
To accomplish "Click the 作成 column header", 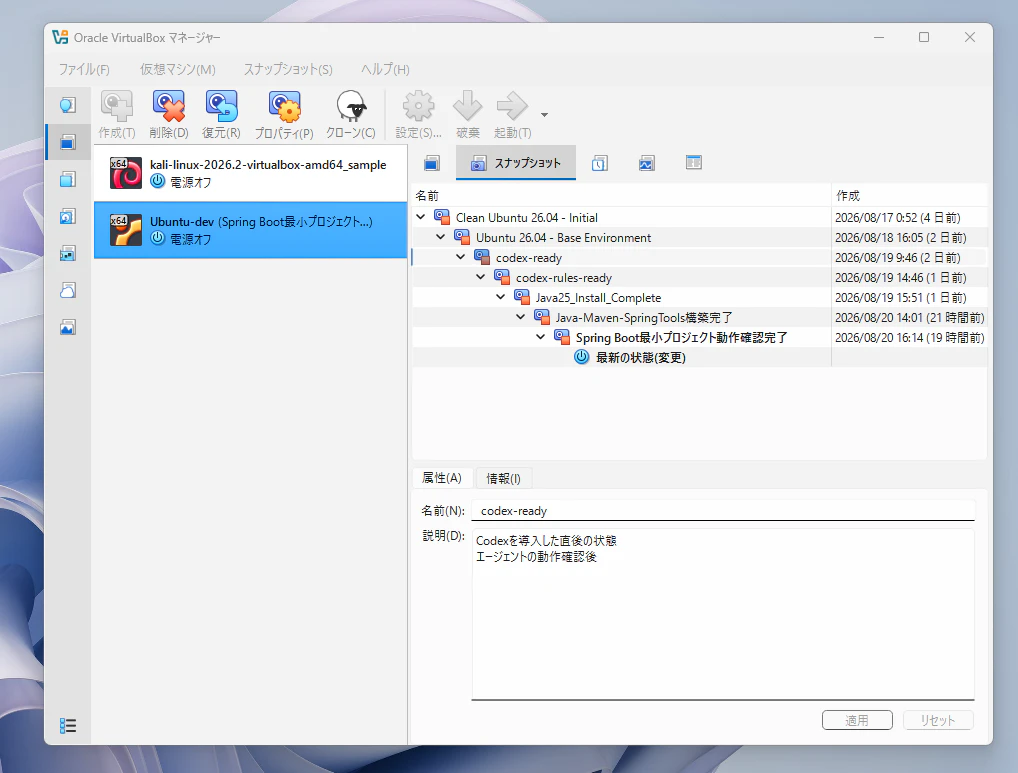I will click(910, 195).
